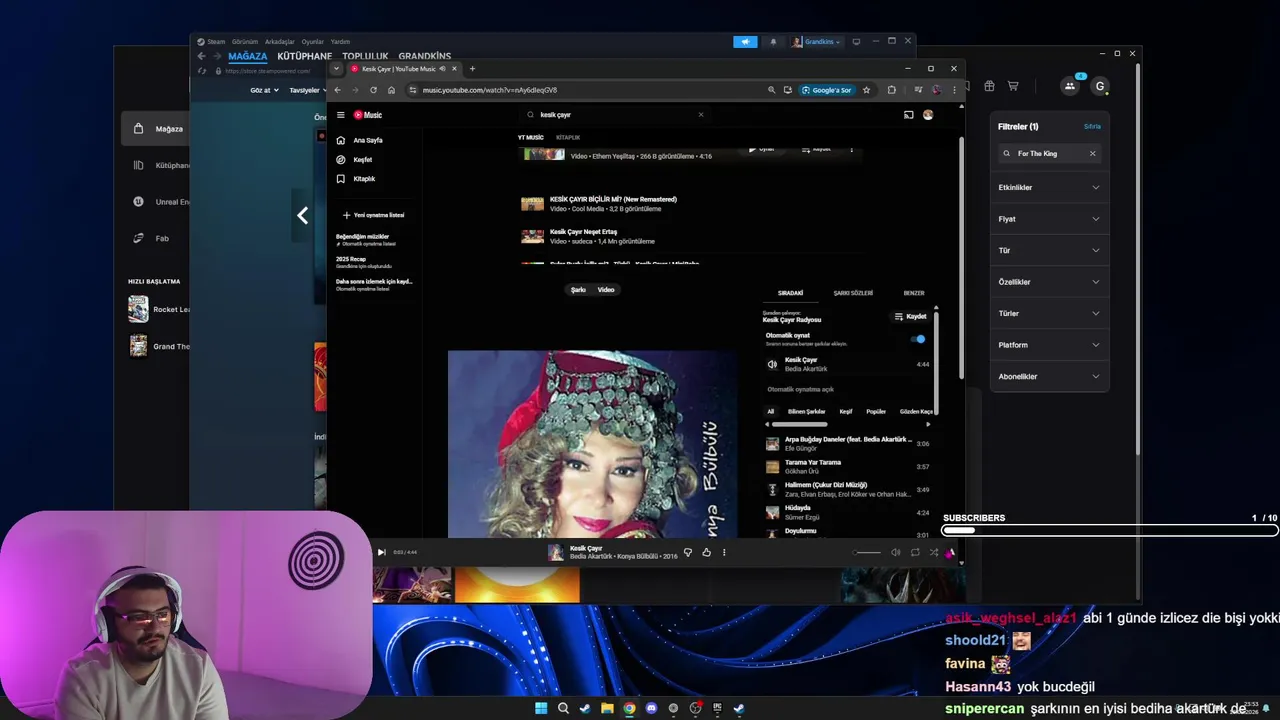
Task: Click Google'a Sor button
Action: click(x=826, y=90)
